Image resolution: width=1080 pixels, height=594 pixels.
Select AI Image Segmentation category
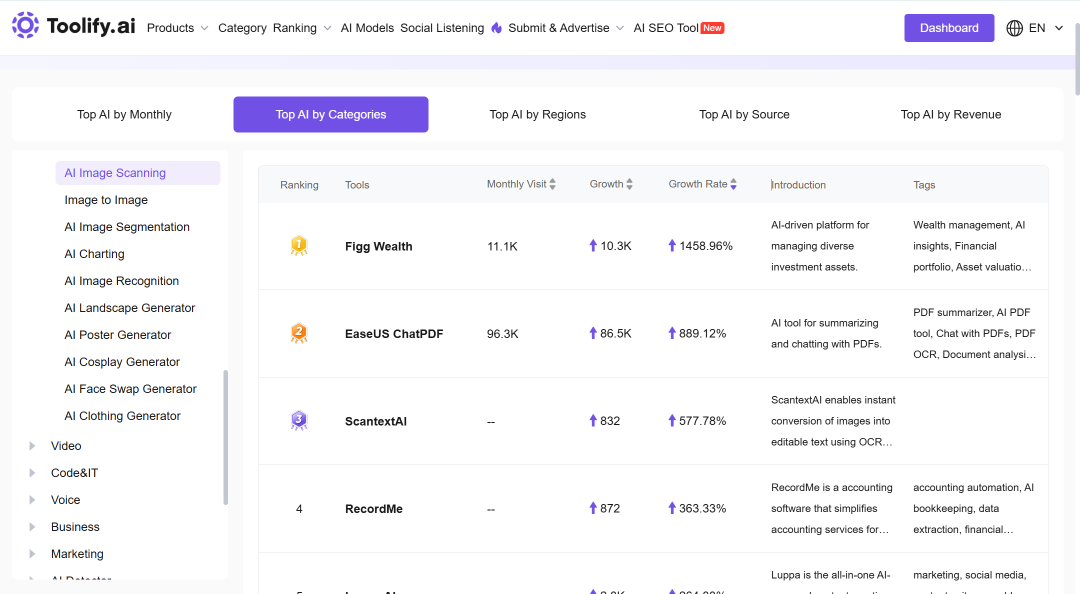pyautogui.click(x=127, y=227)
